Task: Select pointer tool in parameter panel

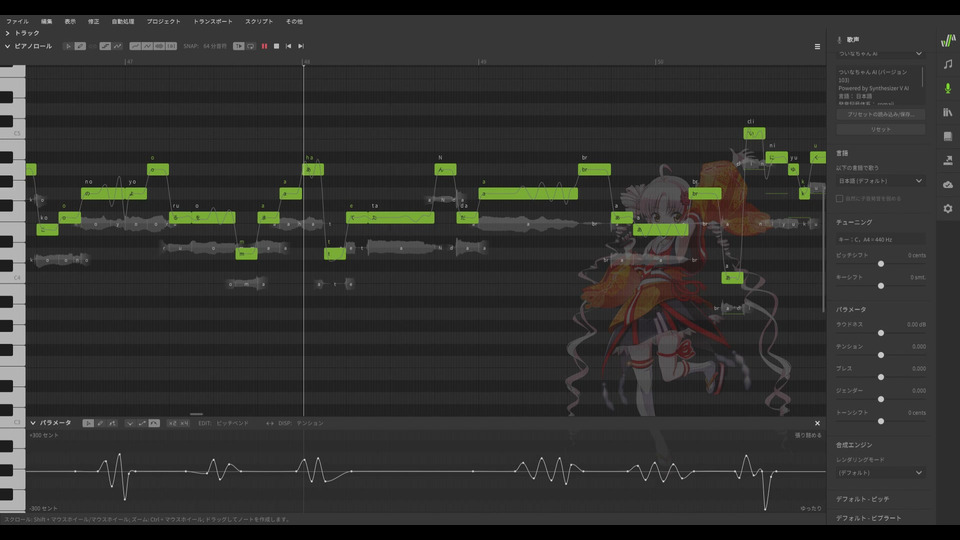Action: pos(88,423)
